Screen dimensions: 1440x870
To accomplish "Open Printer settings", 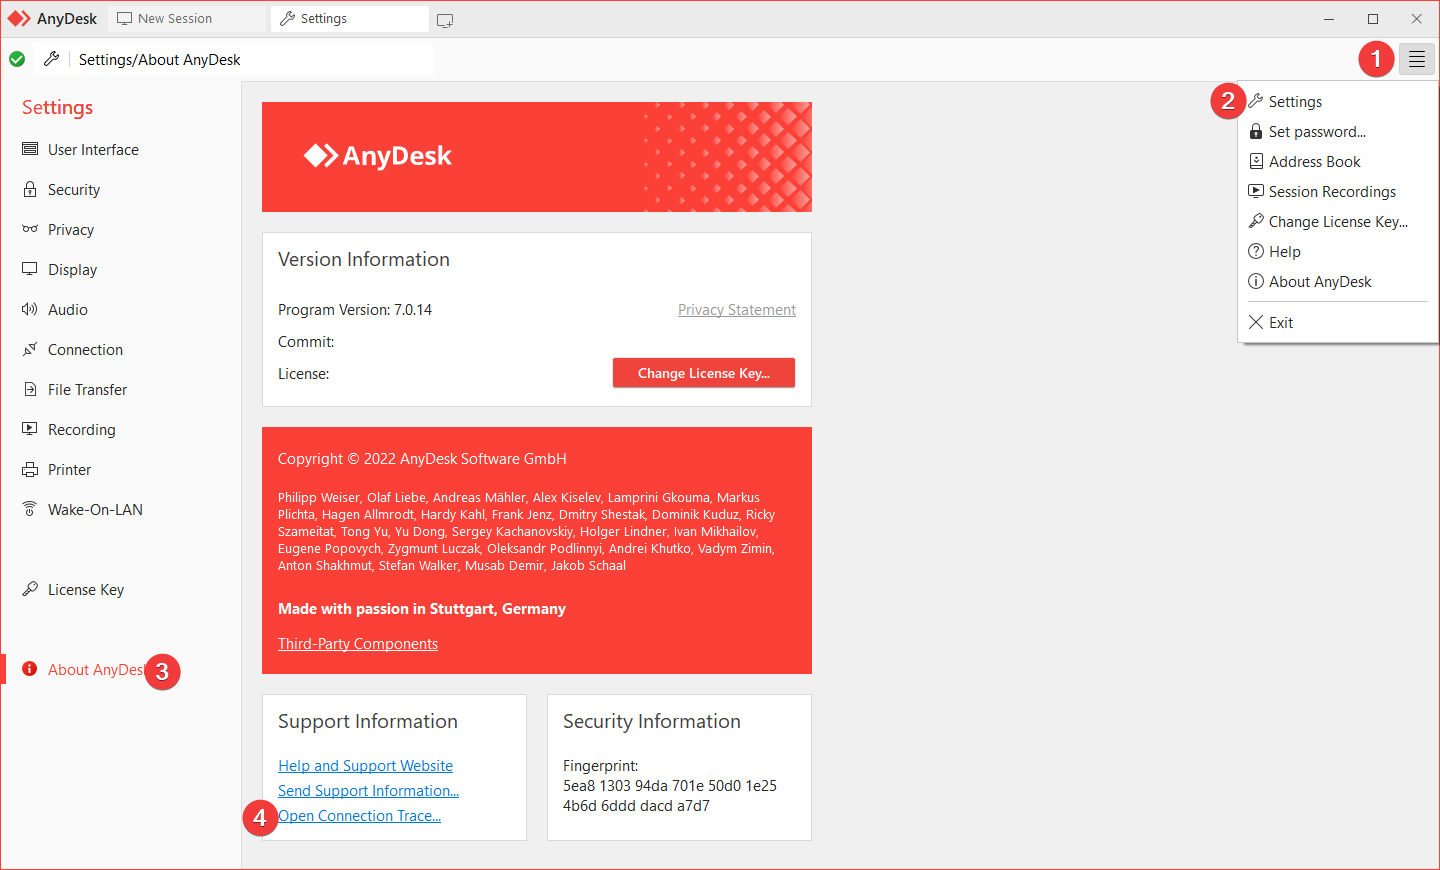I will tap(69, 469).
